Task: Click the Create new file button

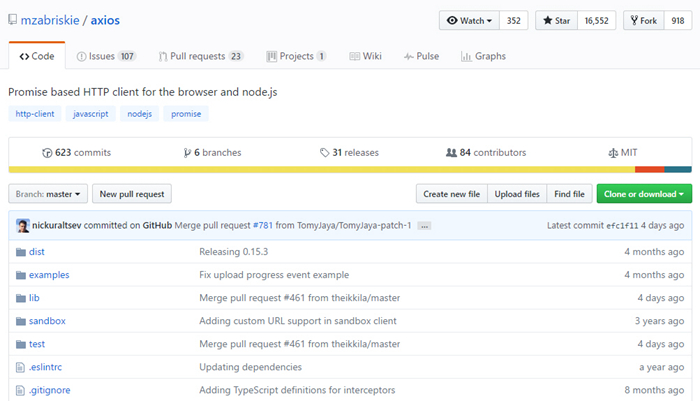Action: 452,194
